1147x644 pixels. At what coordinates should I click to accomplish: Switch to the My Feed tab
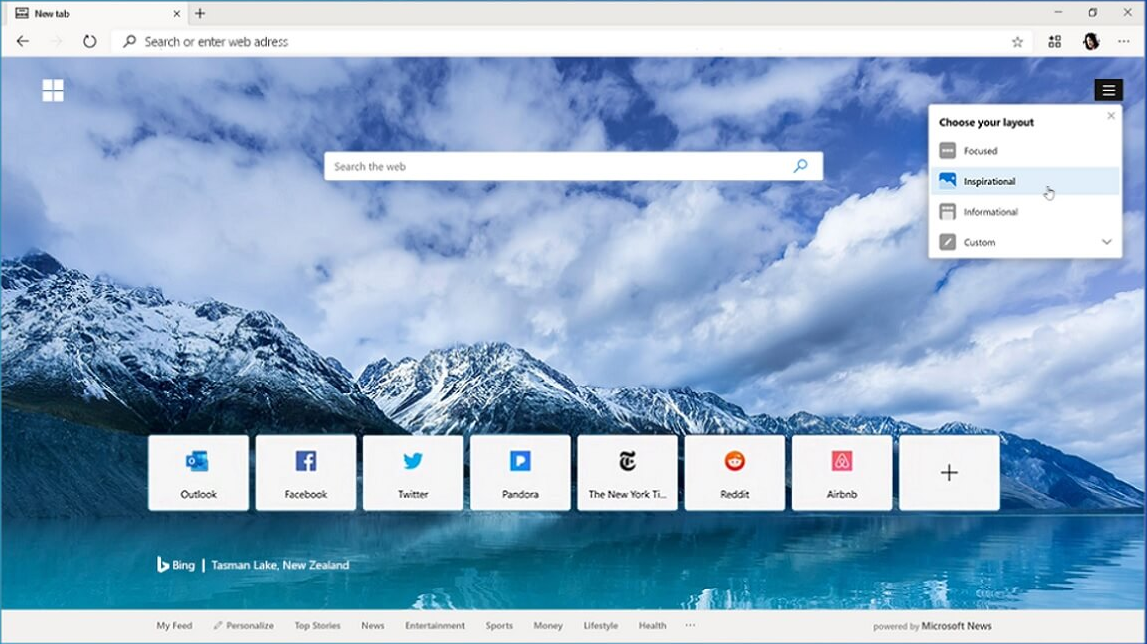click(174, 626)
